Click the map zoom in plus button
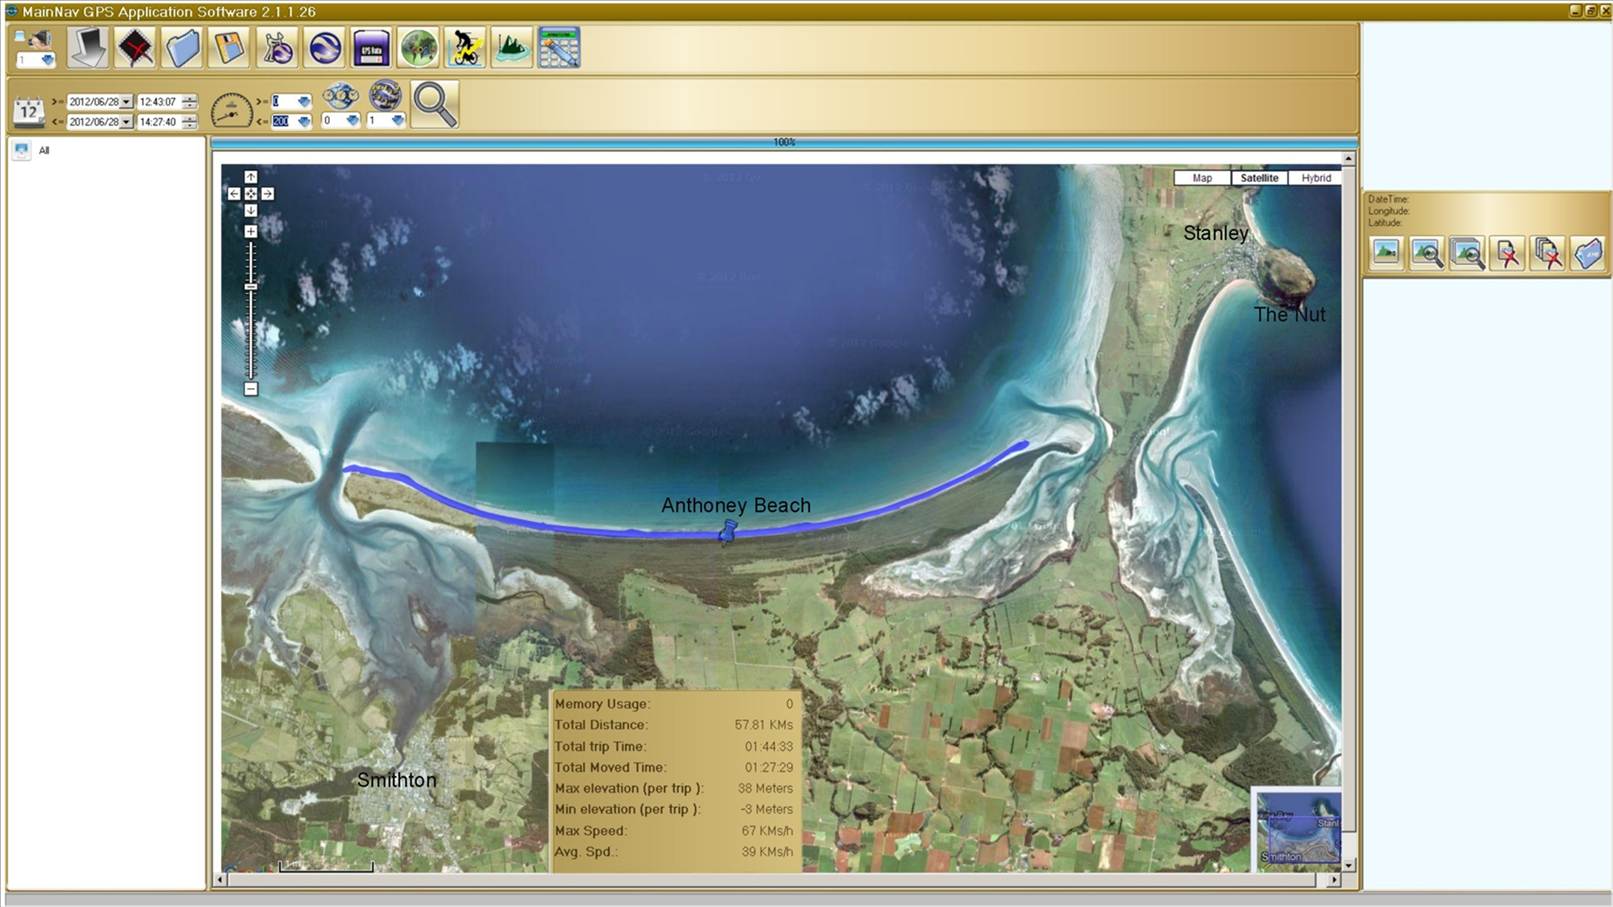The width and height of the screenshot is (1613, 907). tap(251, 231)
